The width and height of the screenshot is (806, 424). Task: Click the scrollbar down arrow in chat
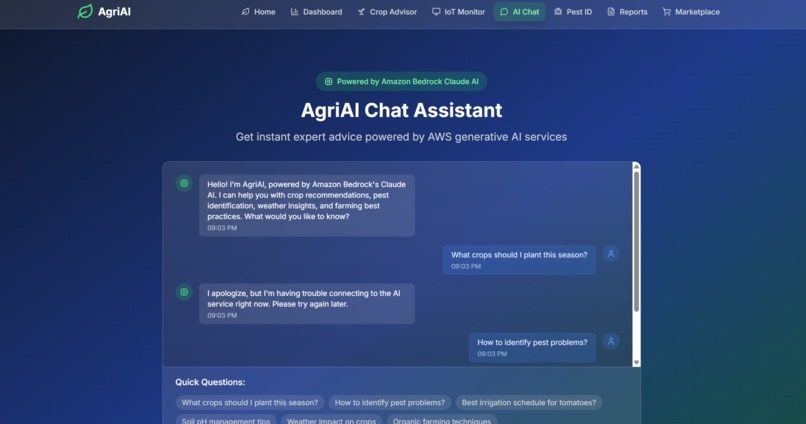pyautogui.click(x=636, y=362)
